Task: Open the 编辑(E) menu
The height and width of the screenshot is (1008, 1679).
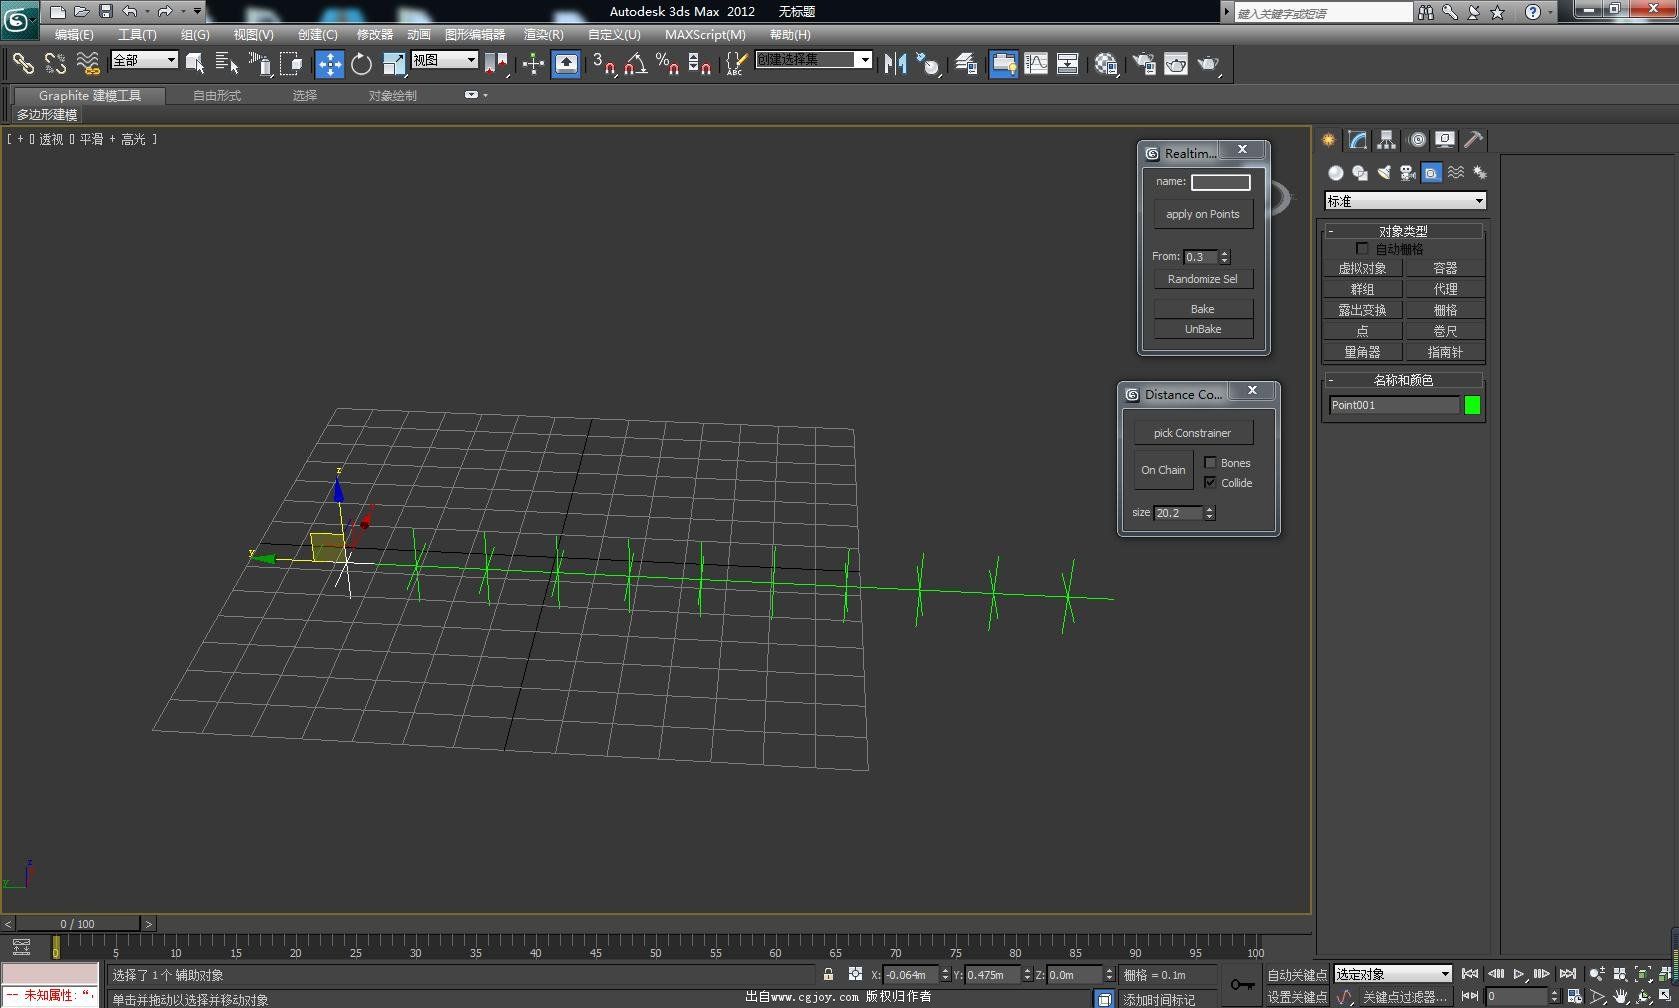Action: [x=74, y=34]
